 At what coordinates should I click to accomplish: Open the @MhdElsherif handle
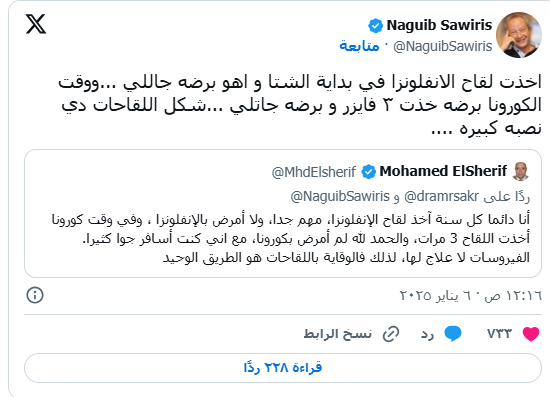(314, 172)
